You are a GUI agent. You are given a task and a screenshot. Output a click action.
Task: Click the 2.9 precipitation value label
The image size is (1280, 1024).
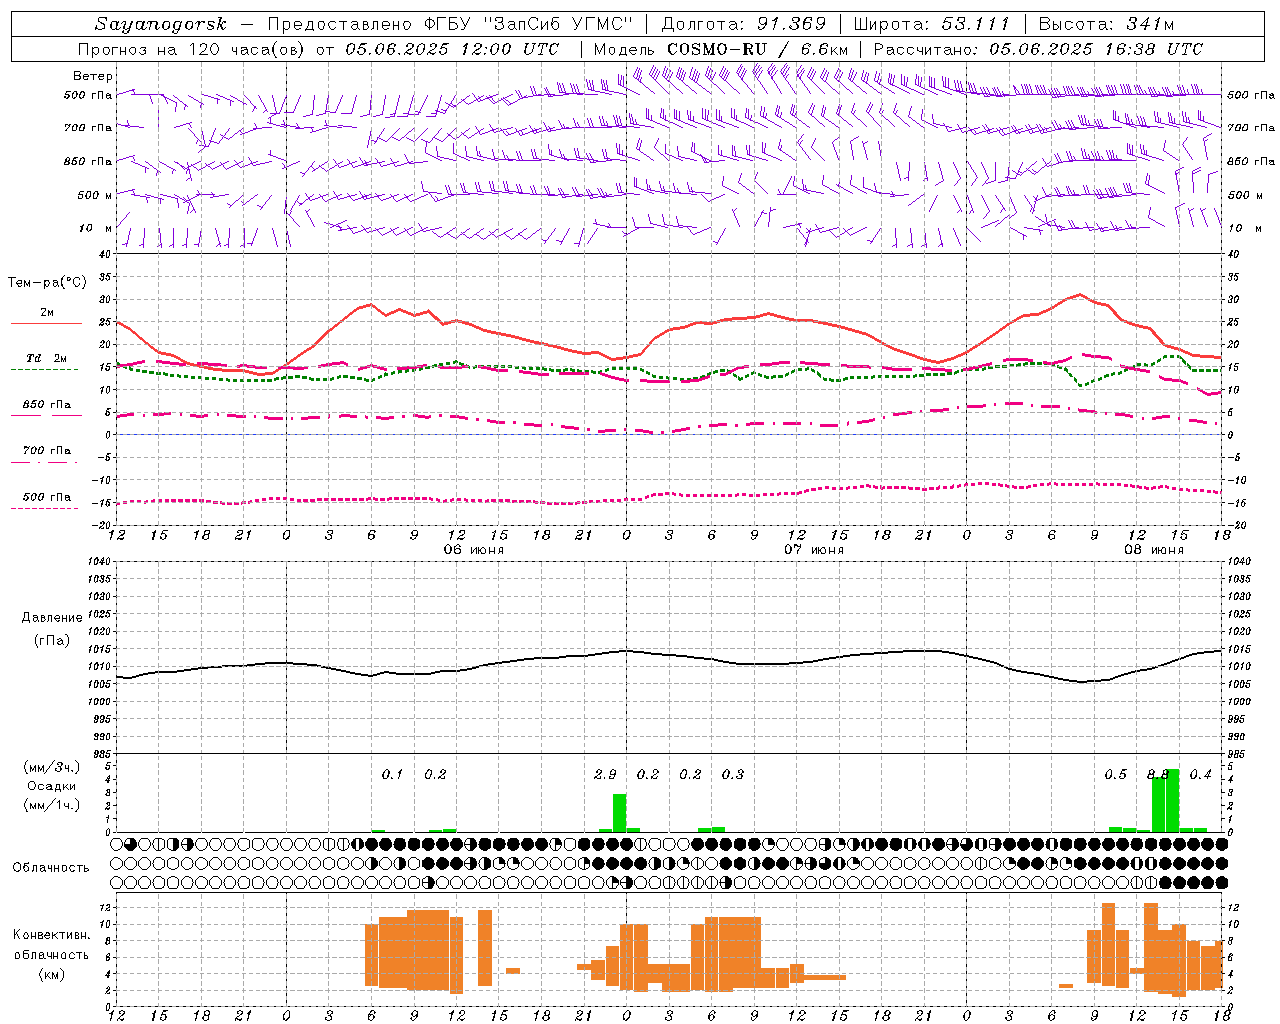click(605, 774)
